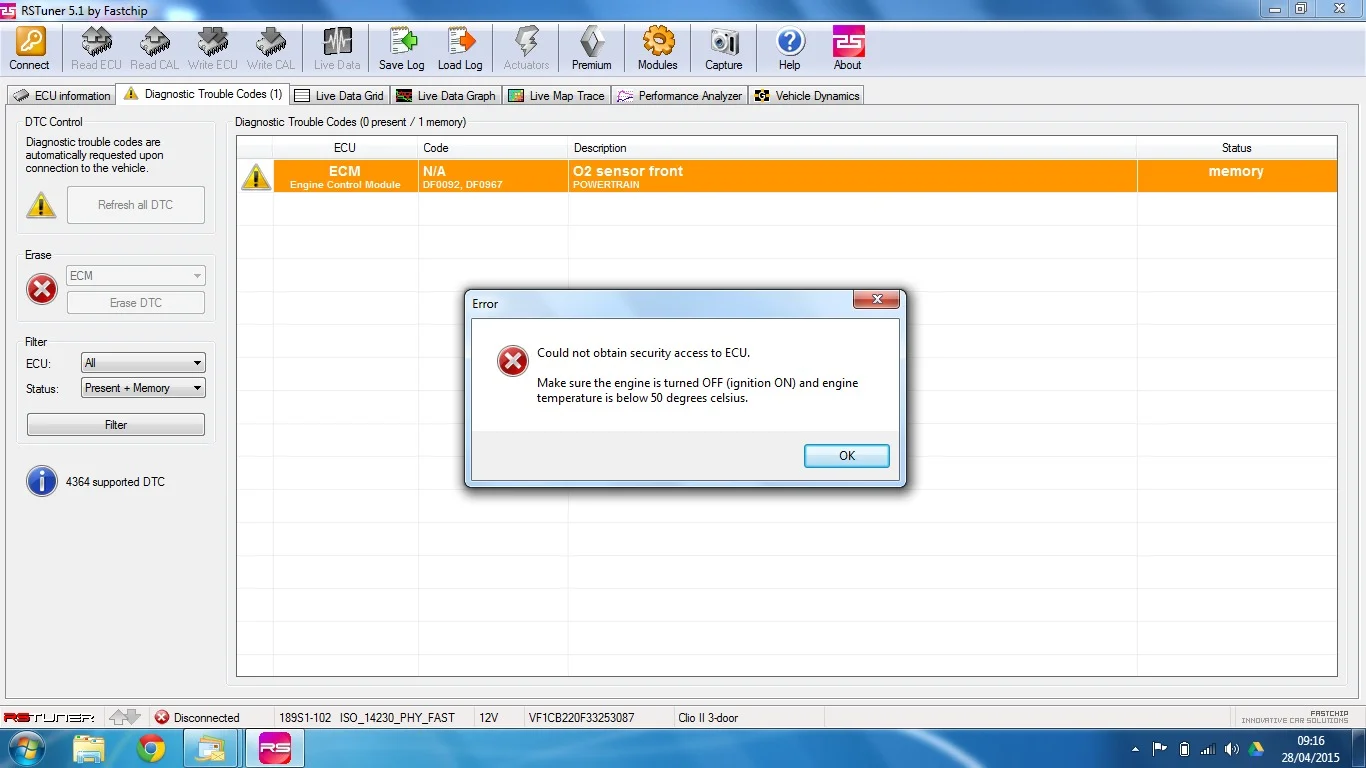Click the 189S1-102 status bar entry
1366x768 pixels.
tap(303, 718)
